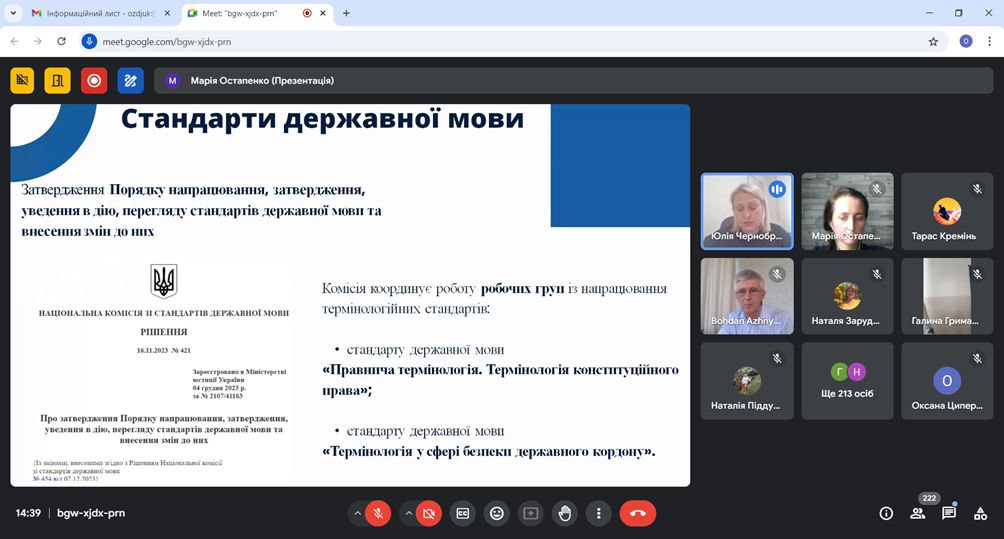
Task: Click the red recording extension button
Action: tap(94, 81)
